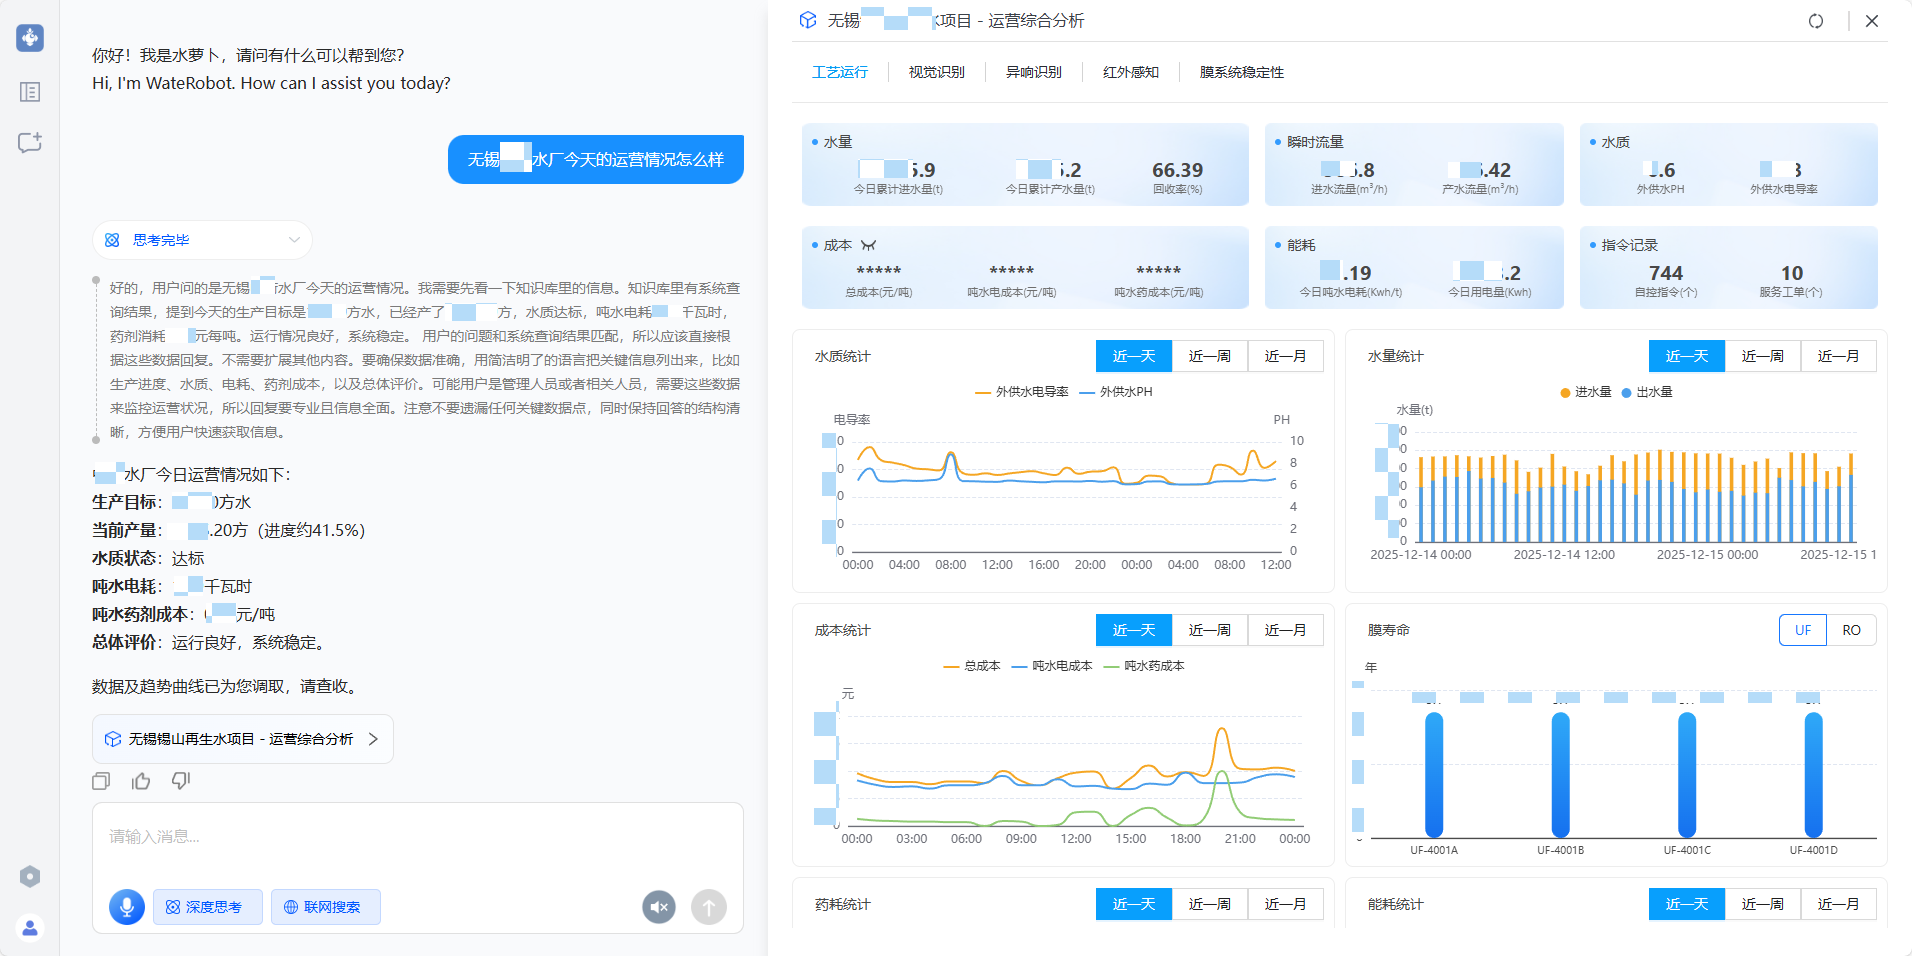Click the thumbs down icon
1912x956 pixels.
click(181, 781)
